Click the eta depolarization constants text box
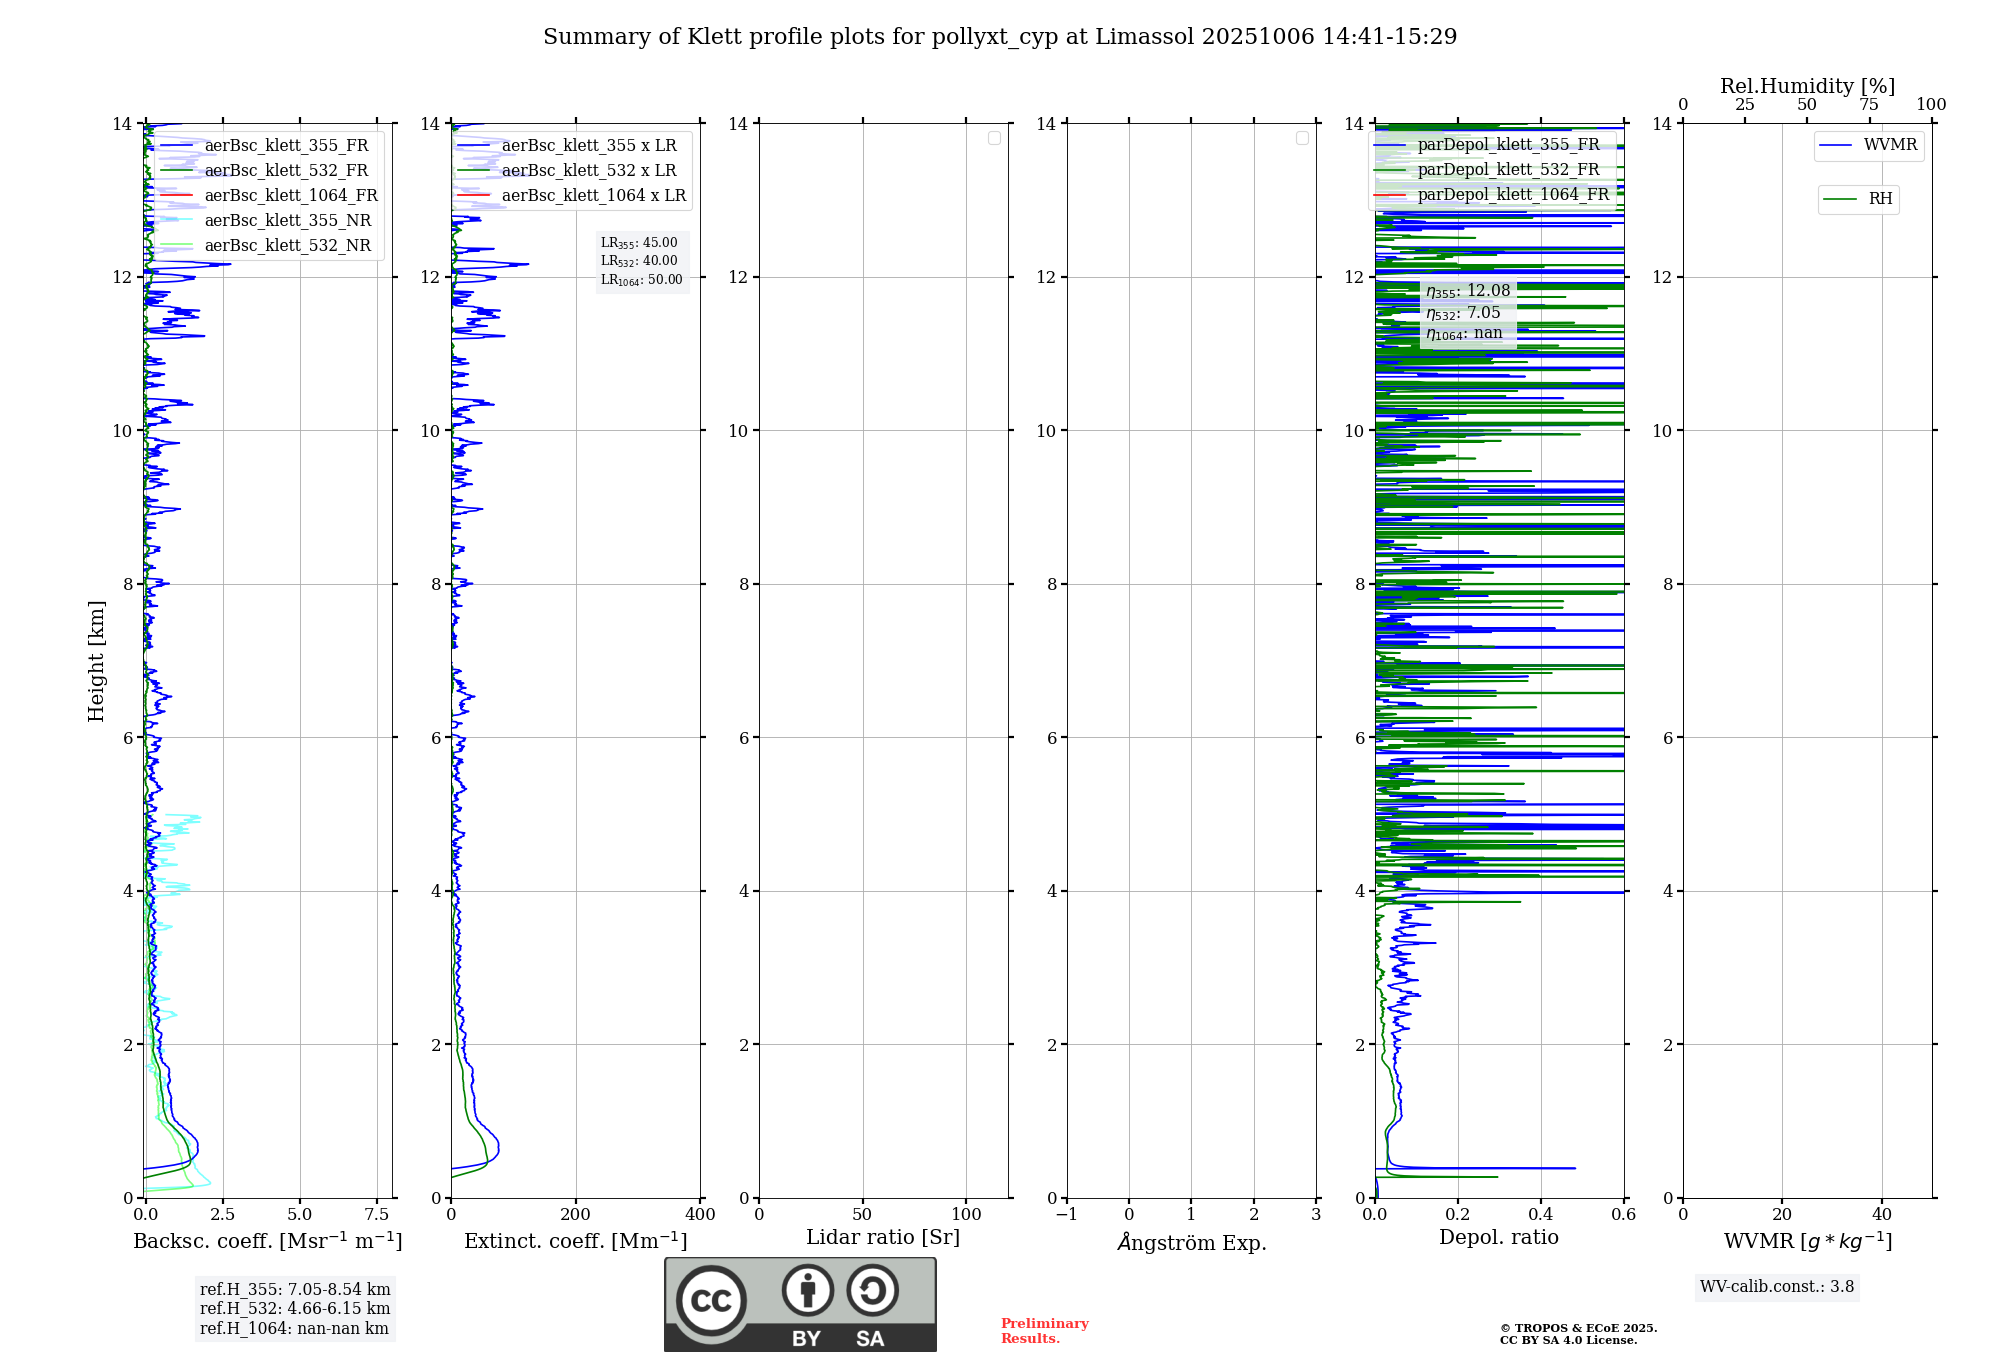This screenshot has height=1360, width=2000. click(x=1467, y=312)
